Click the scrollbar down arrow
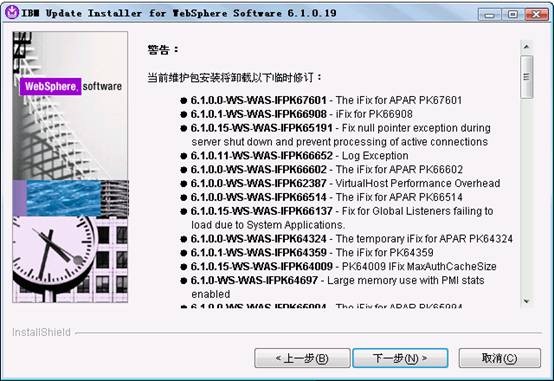Viewport: 554px width, 381px height. [526, 301]
